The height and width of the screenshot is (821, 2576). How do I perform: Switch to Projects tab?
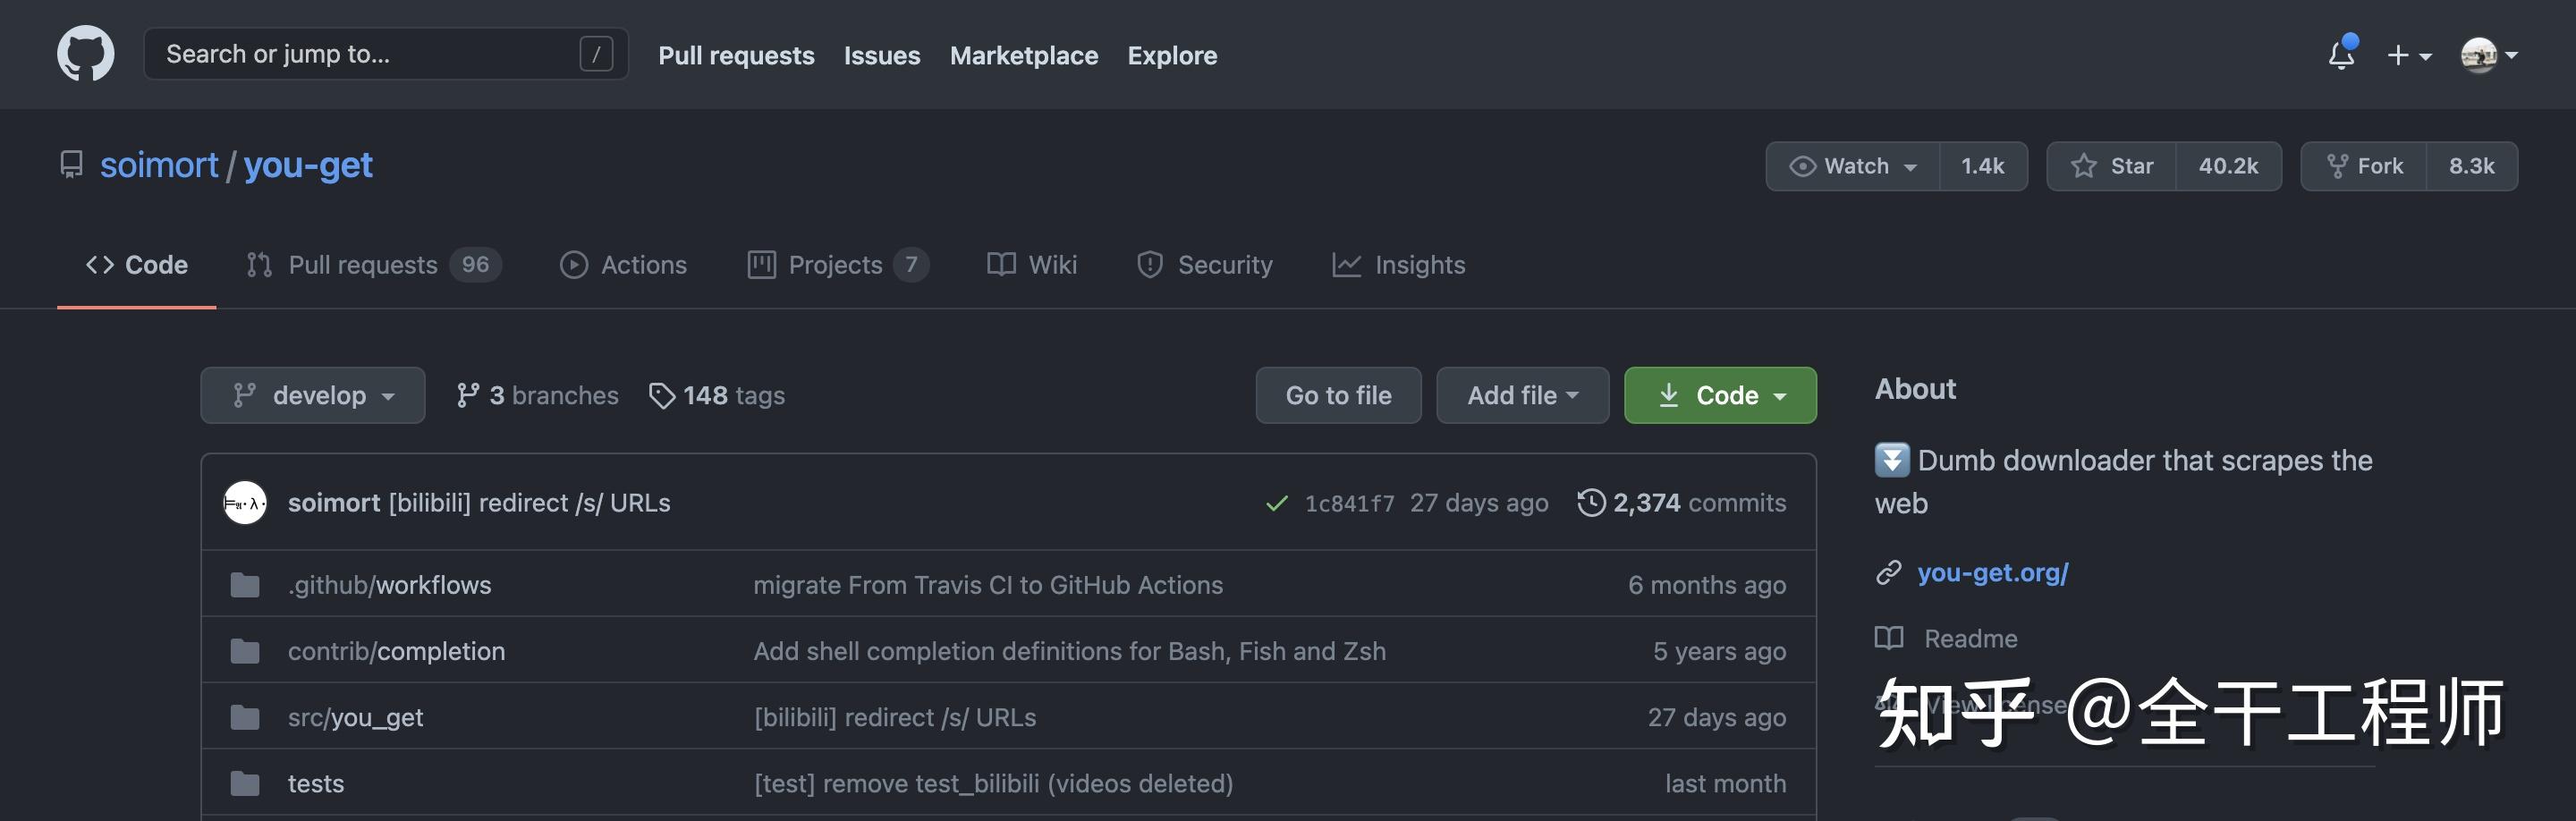(x=838, y=265)
